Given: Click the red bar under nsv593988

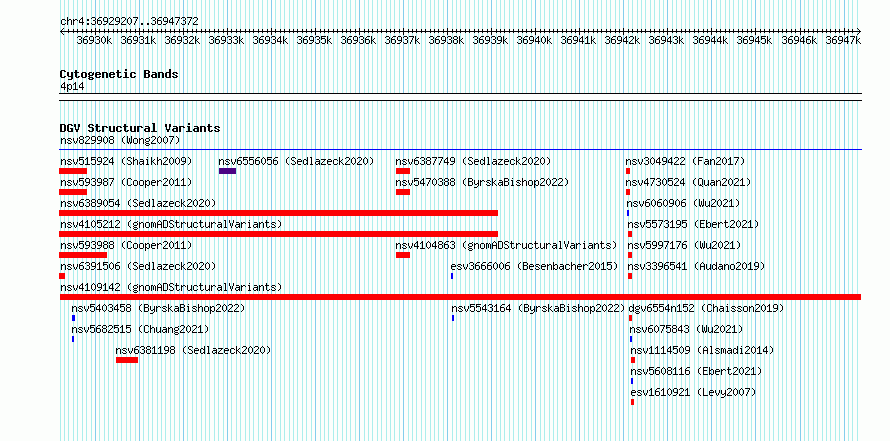Looking at the screenshot, I should click(x=83, y=255).
